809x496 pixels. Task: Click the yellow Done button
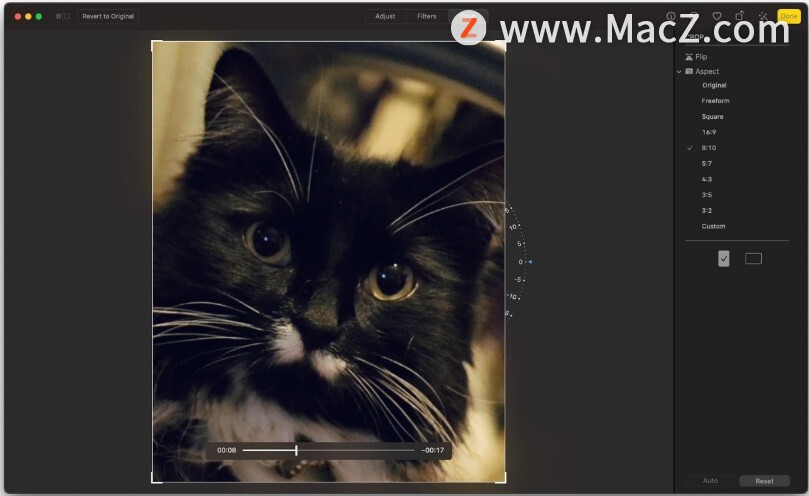[x=788, y=16]
